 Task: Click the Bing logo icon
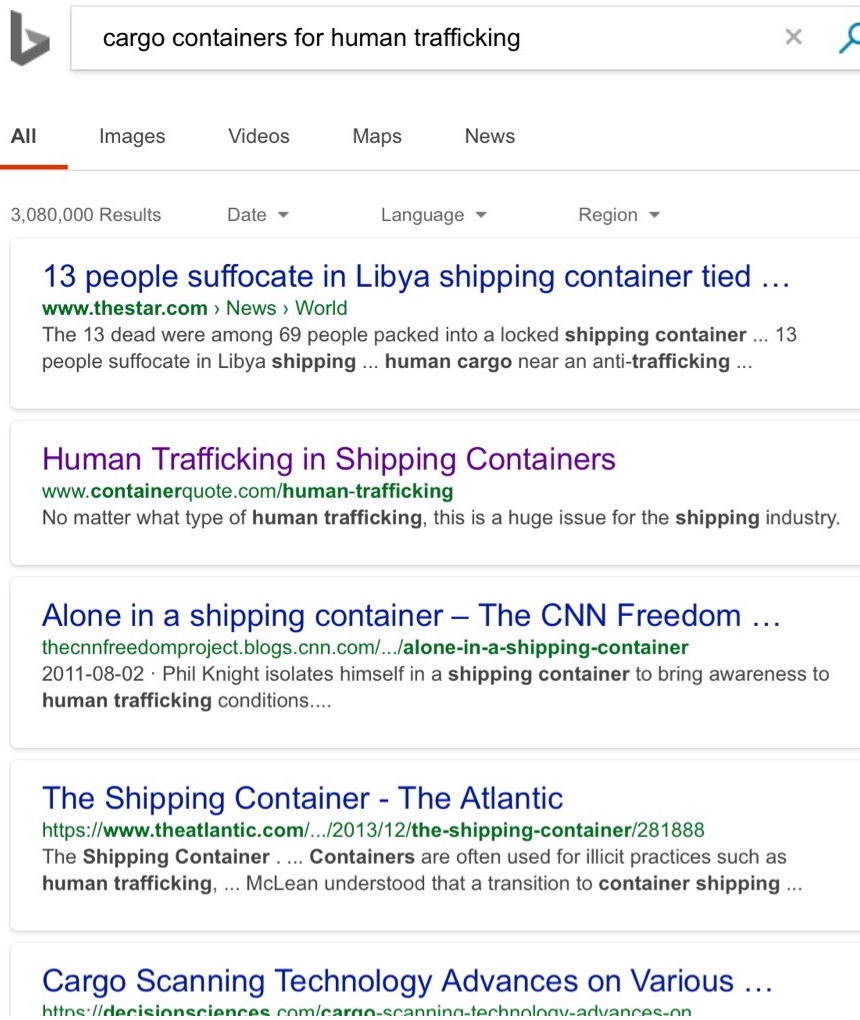30,38
